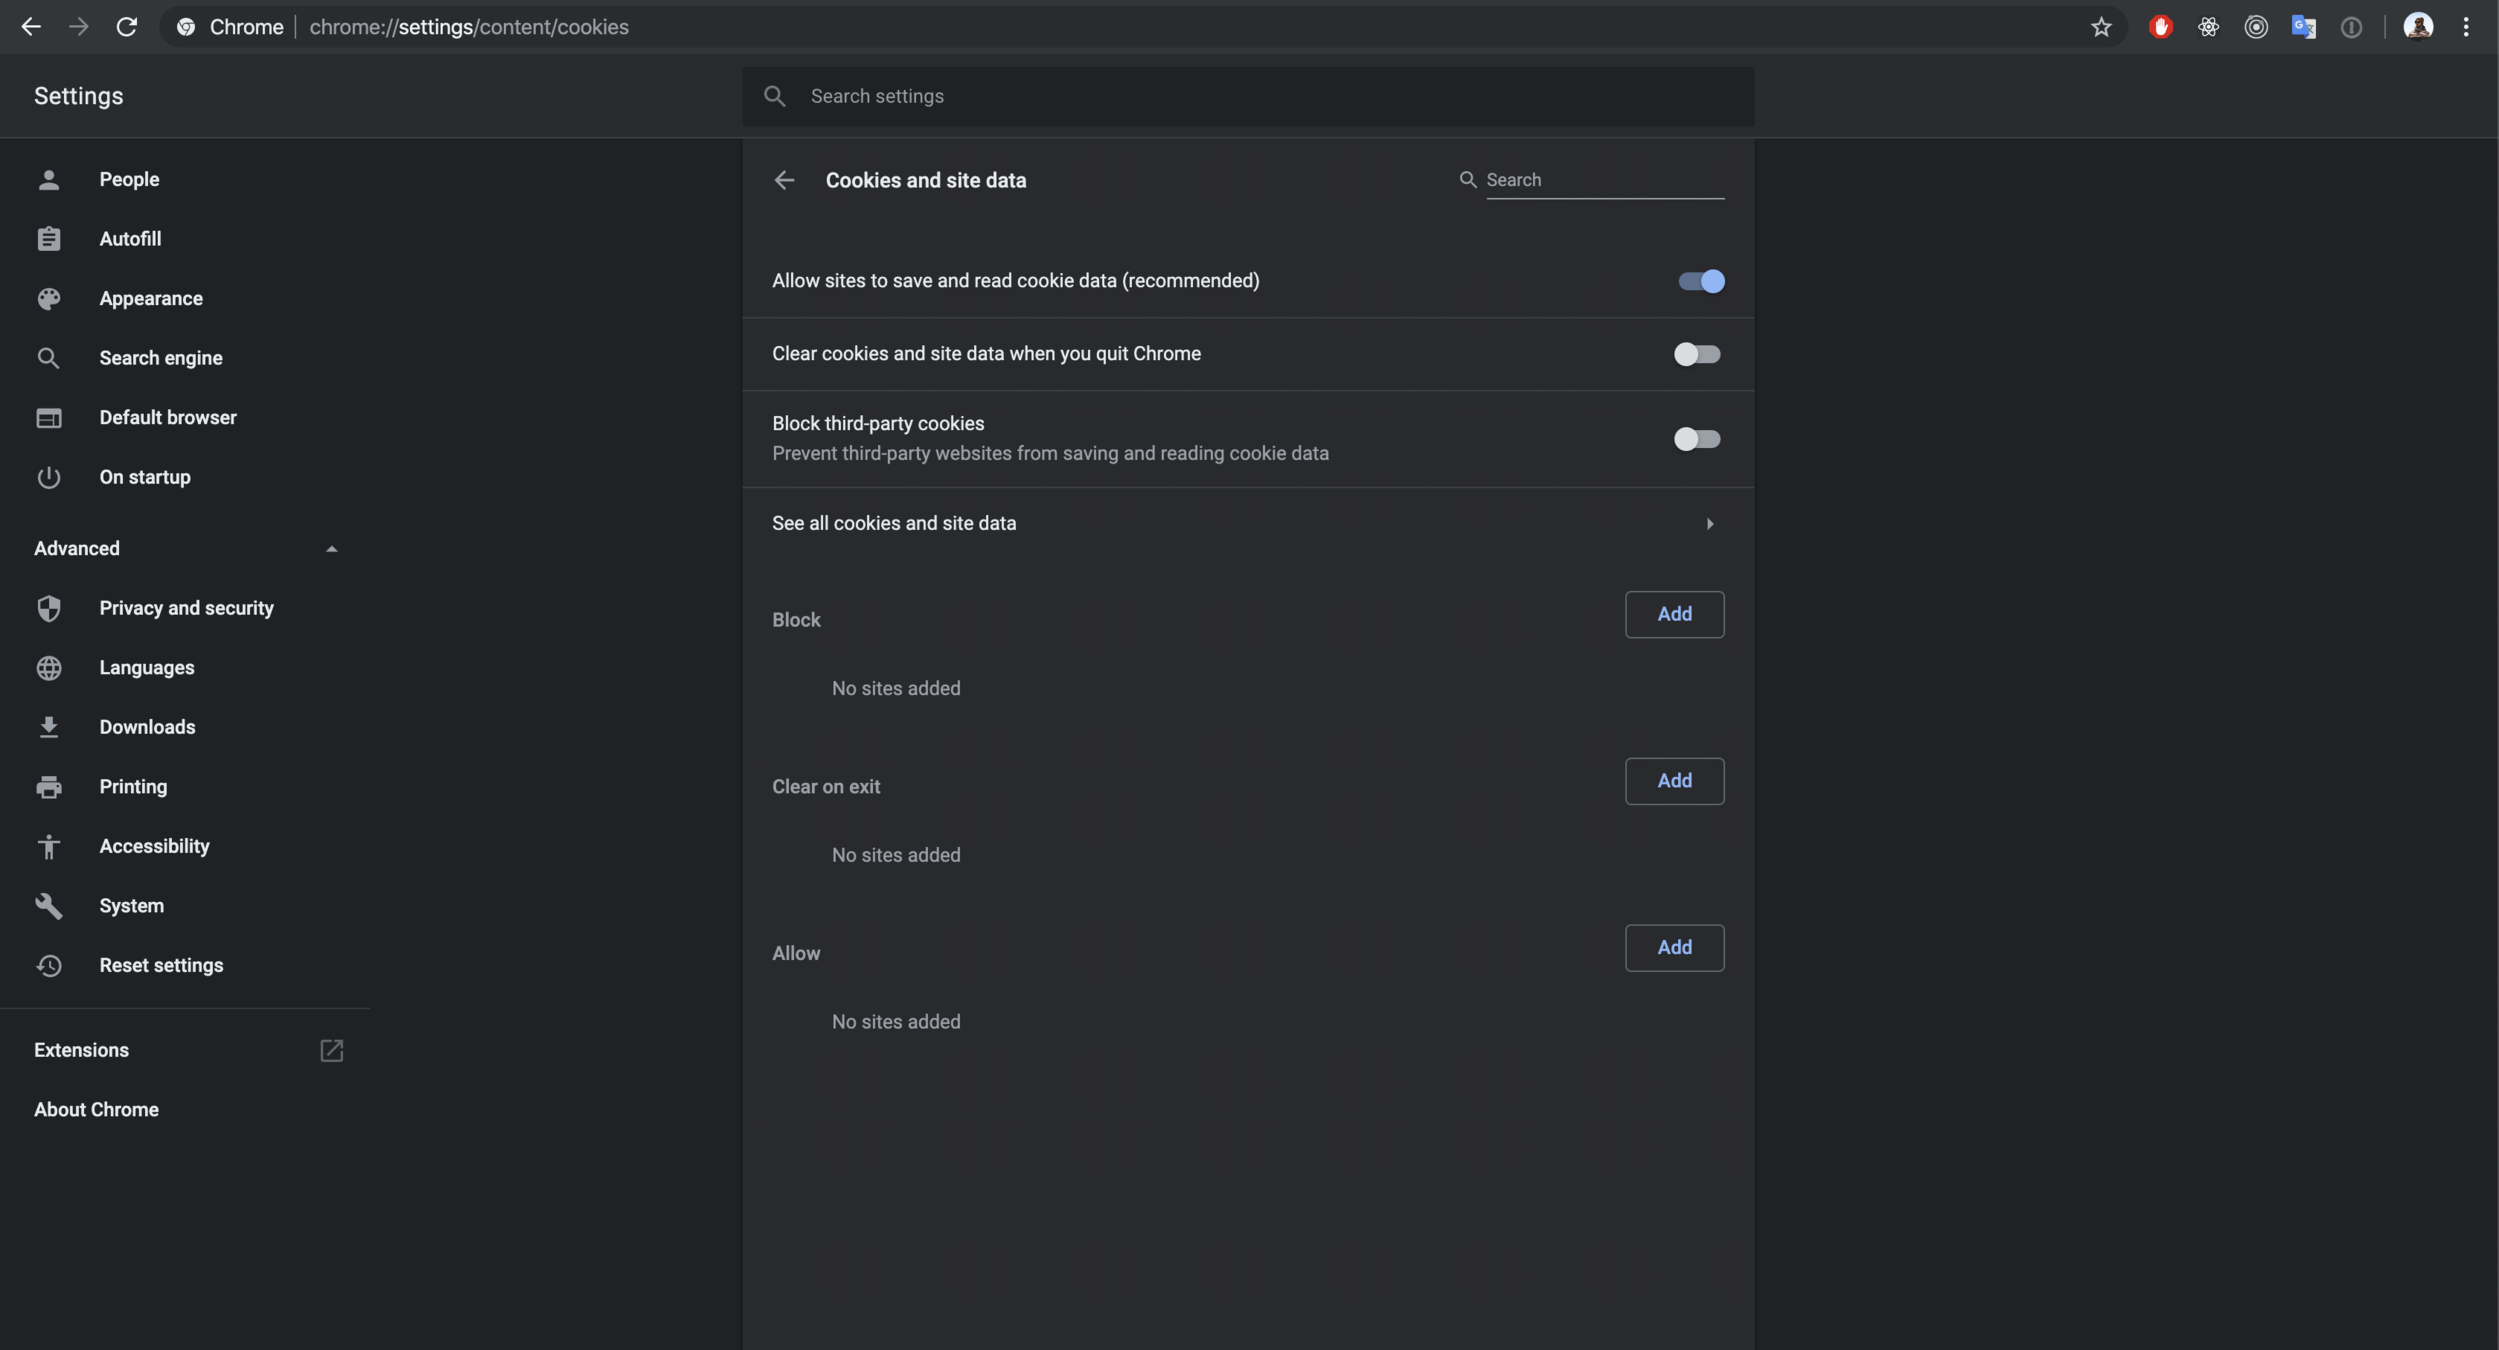Add a site to Allow list
Image resolution: width=2499 pixels, height=1350 pixels.
[1674, 948]
